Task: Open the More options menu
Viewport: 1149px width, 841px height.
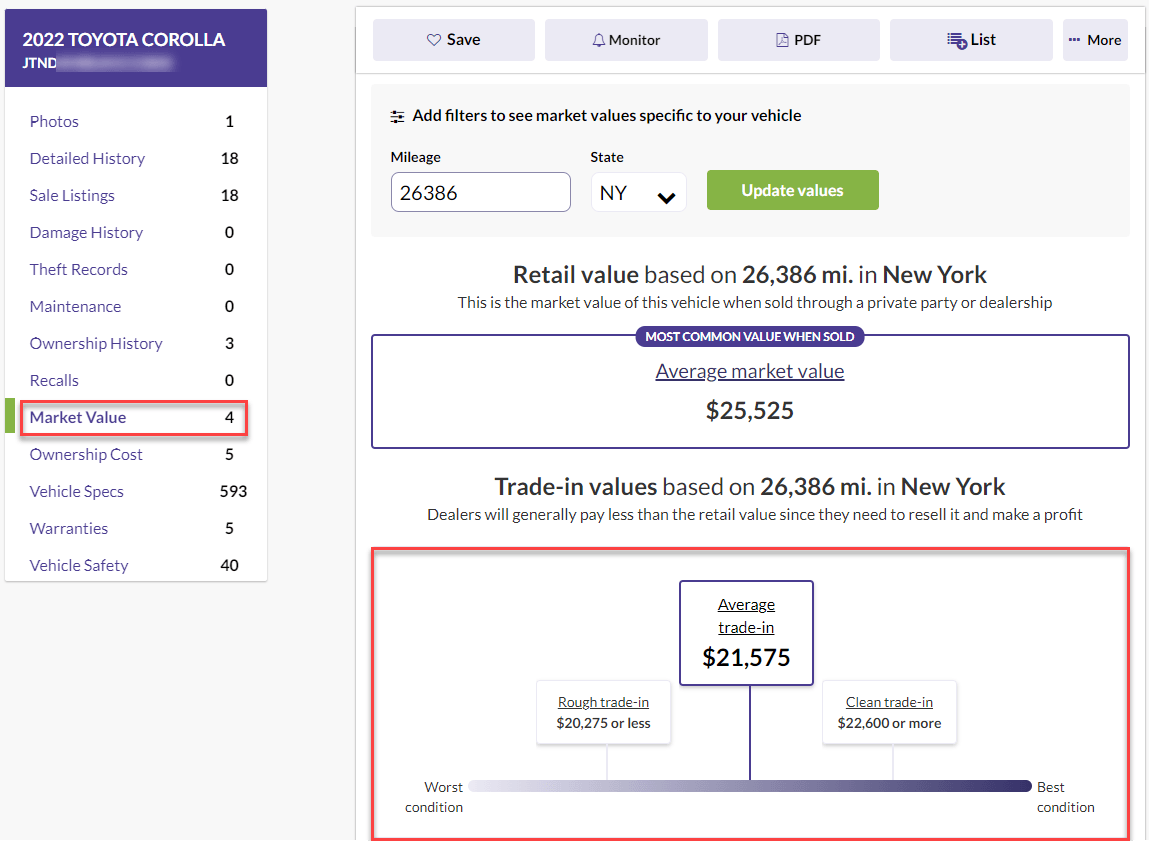Action: pos(1095,40)
